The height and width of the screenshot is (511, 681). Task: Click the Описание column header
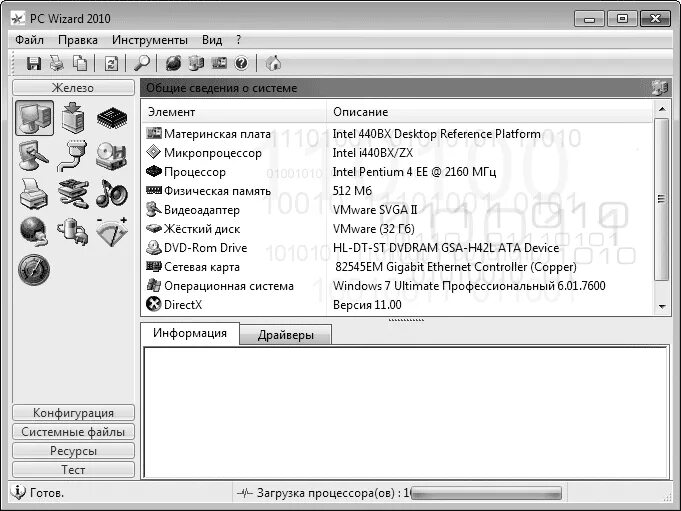click(x=489, y=112)
